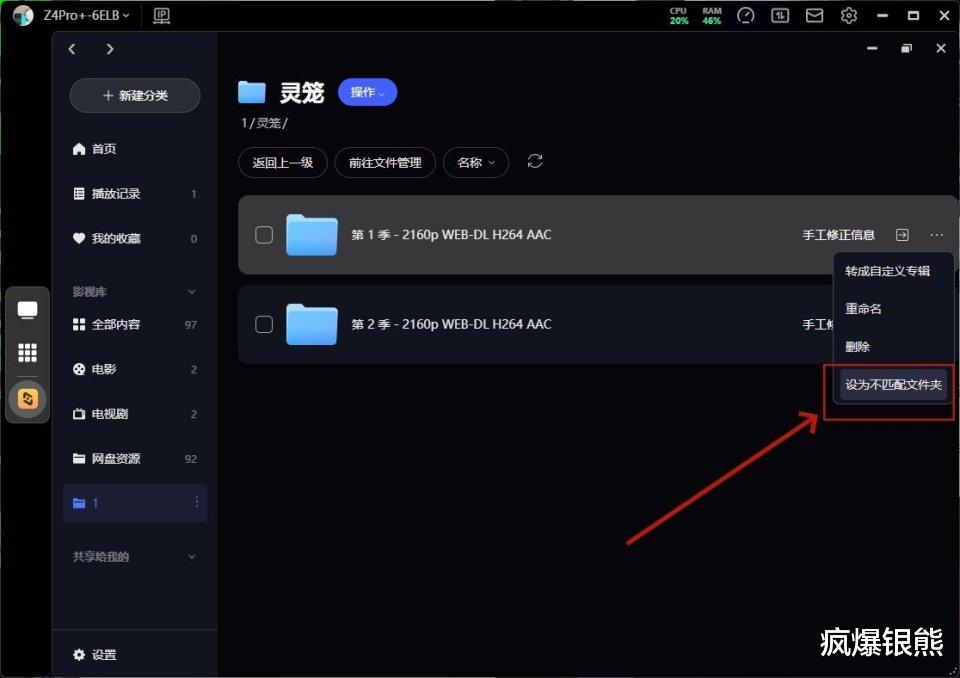960x678 pixels.
Task: Open the 名称 sort dropdown
Action: click(476, 162)
